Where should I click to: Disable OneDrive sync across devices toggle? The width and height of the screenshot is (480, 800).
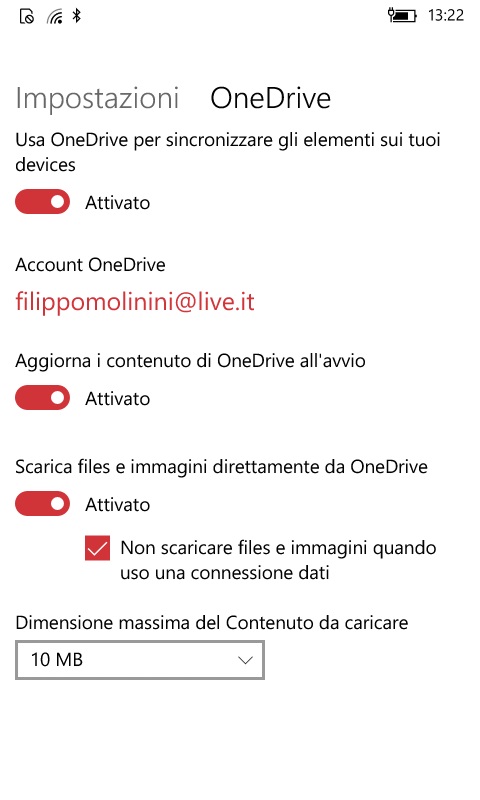pyautogui.click(x=42, y=202)
